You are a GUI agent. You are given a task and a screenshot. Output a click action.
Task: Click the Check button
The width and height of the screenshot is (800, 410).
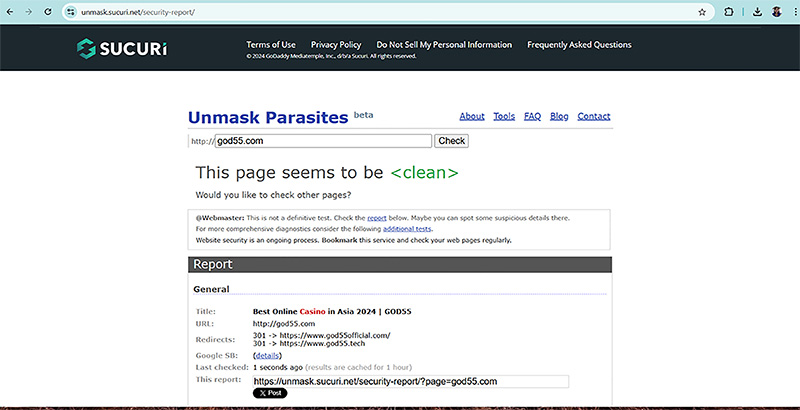coord(452,141)
